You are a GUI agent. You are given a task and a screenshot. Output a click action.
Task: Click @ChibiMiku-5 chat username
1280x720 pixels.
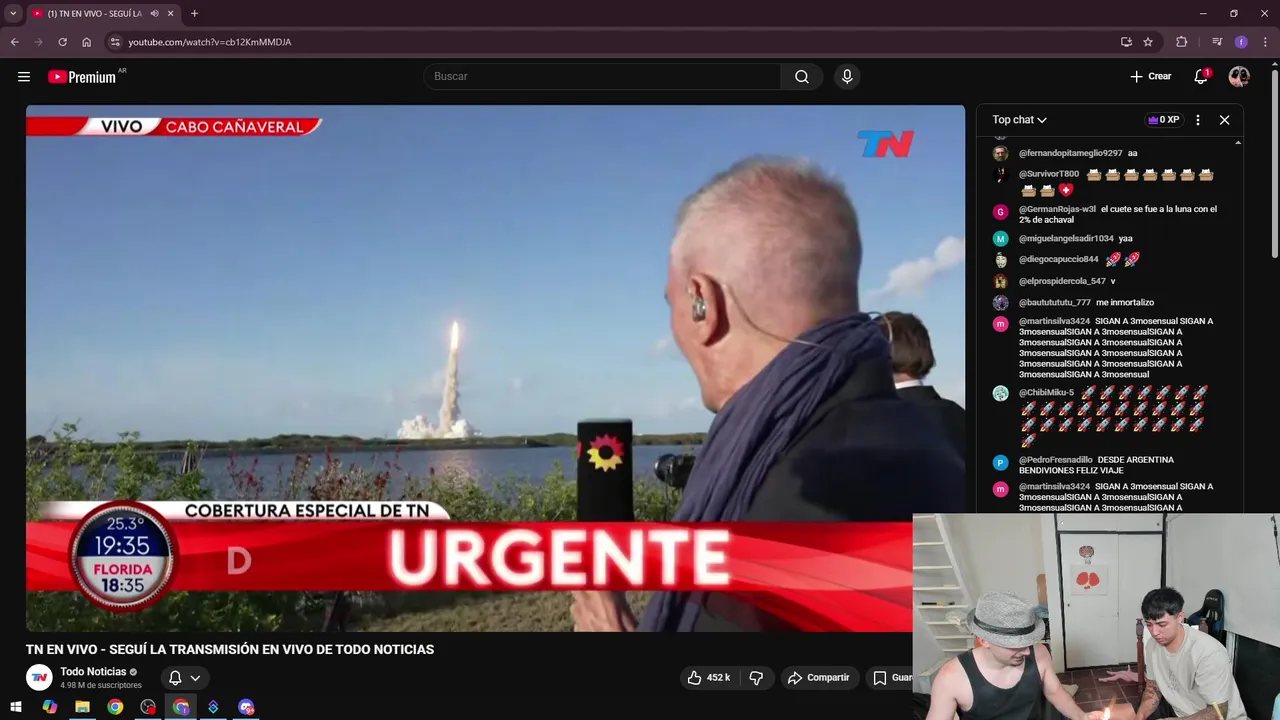(1046, 393)
